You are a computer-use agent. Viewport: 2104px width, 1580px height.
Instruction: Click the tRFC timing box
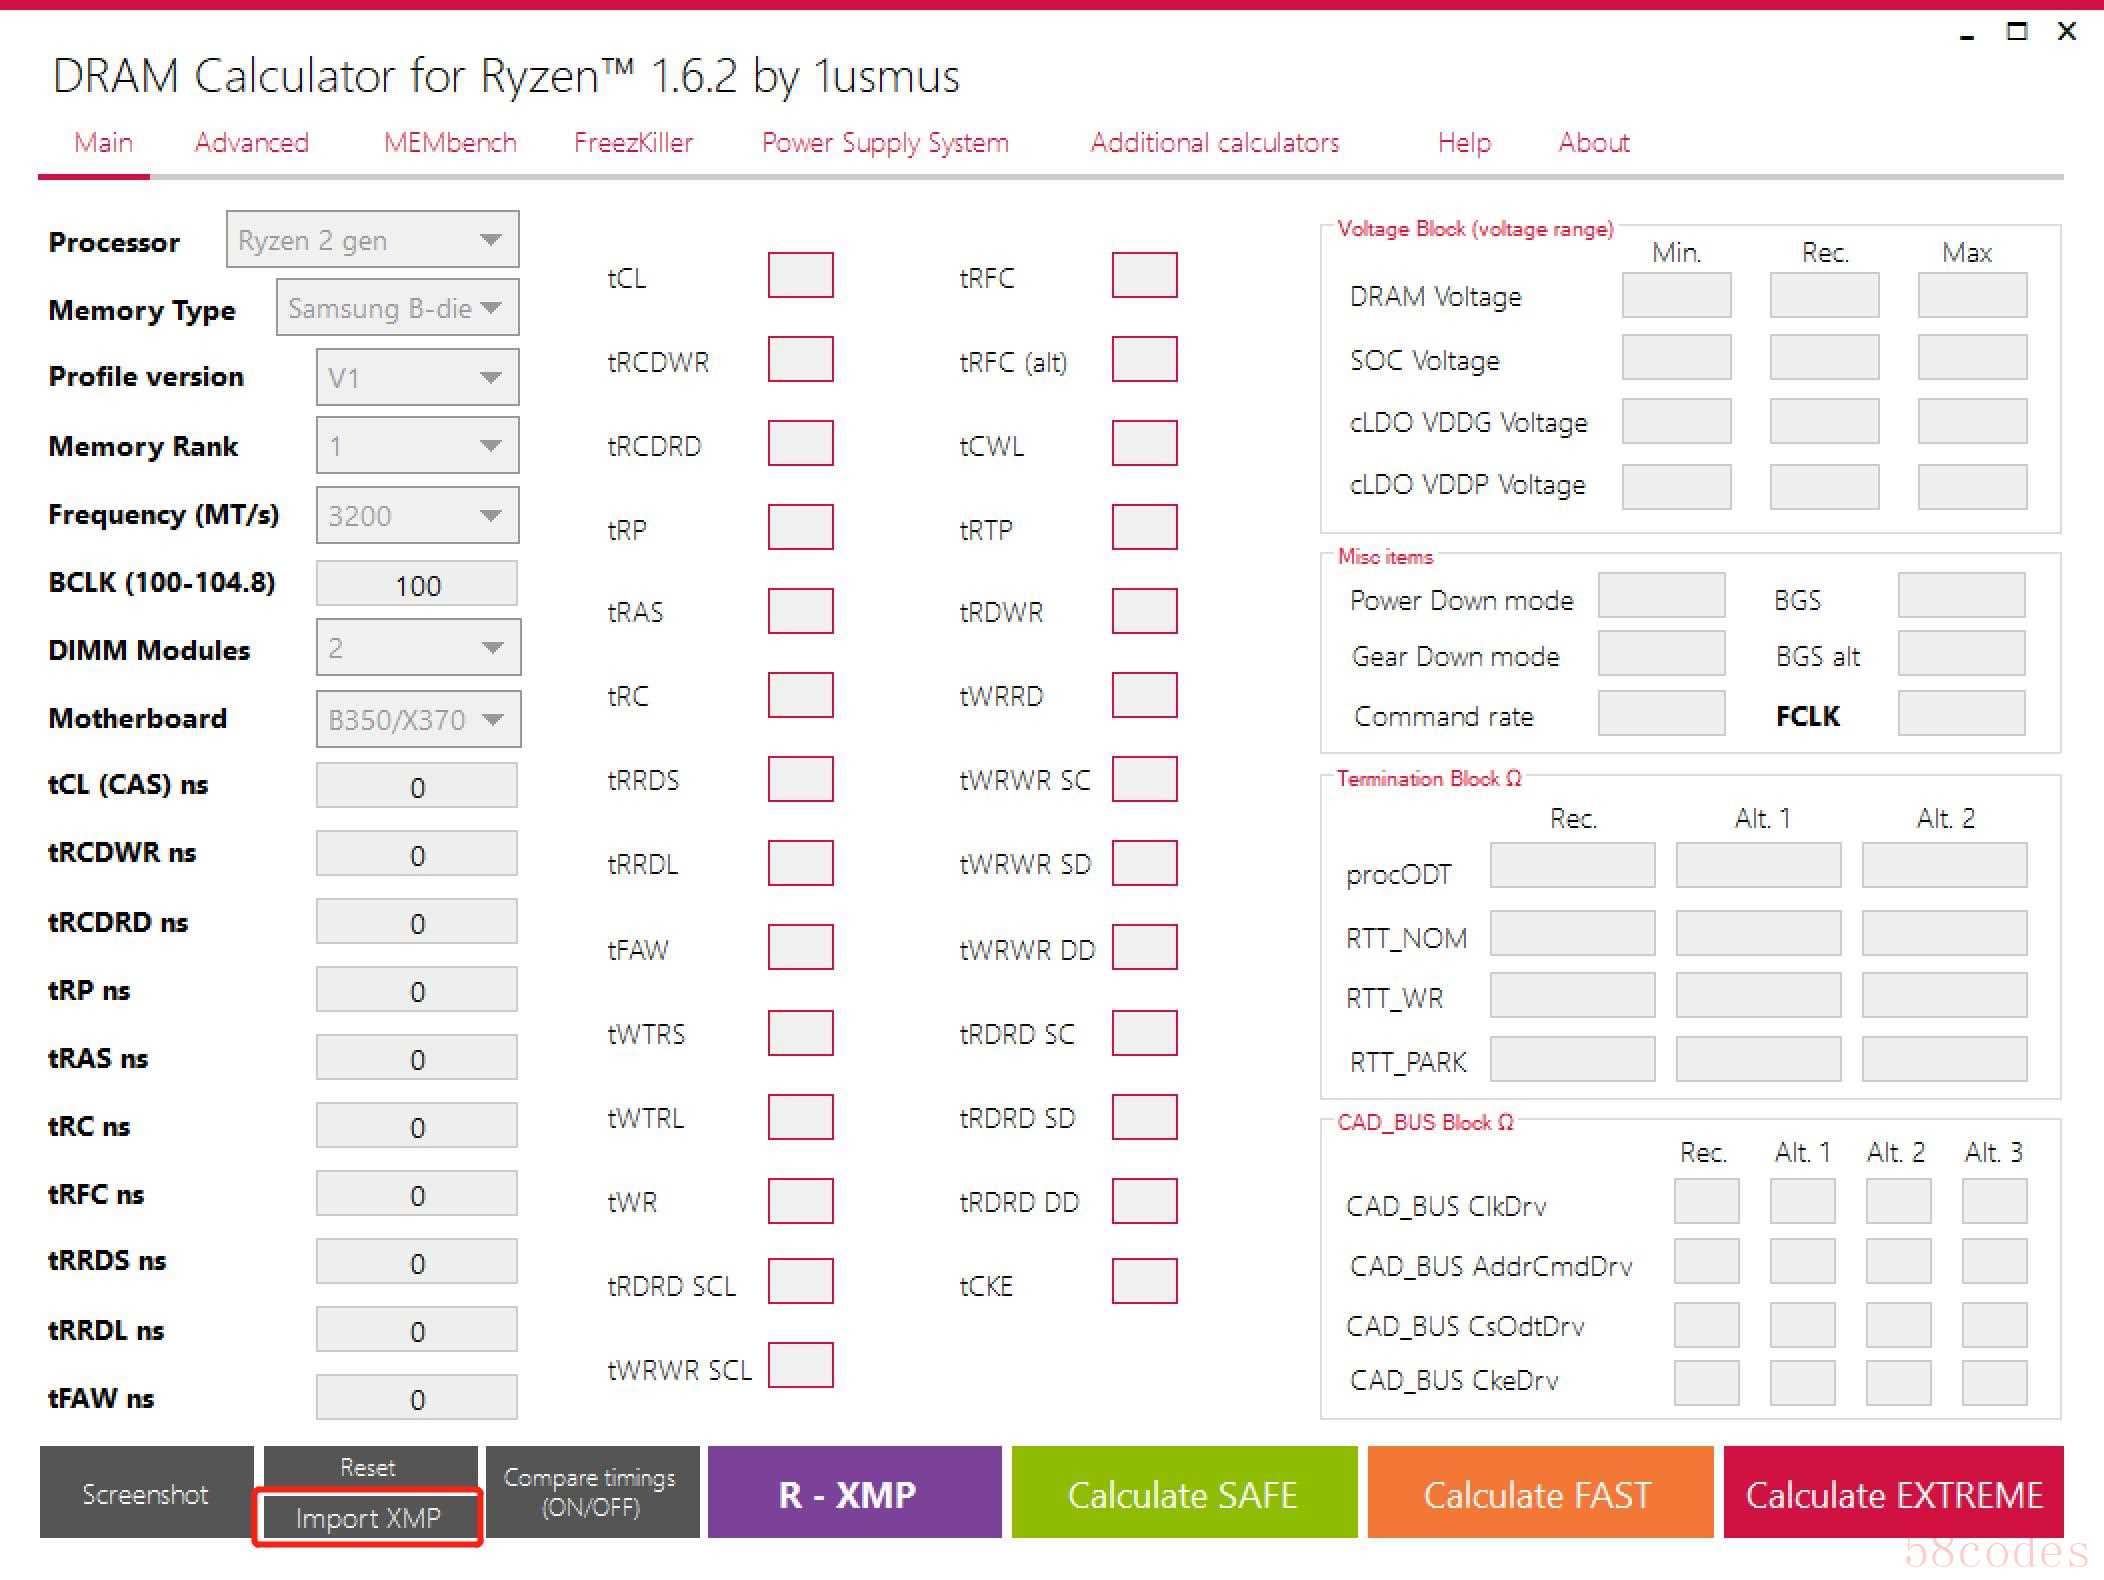click(x=1144, y=275)
